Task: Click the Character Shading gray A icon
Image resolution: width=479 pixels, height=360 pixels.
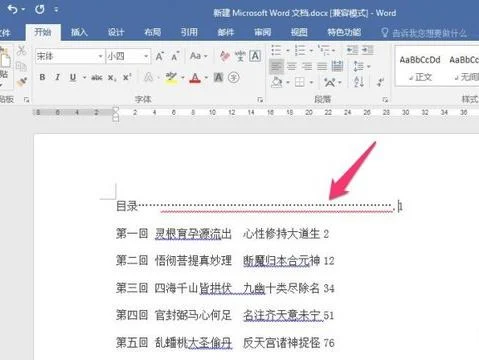Action: (x=218, y=78)
